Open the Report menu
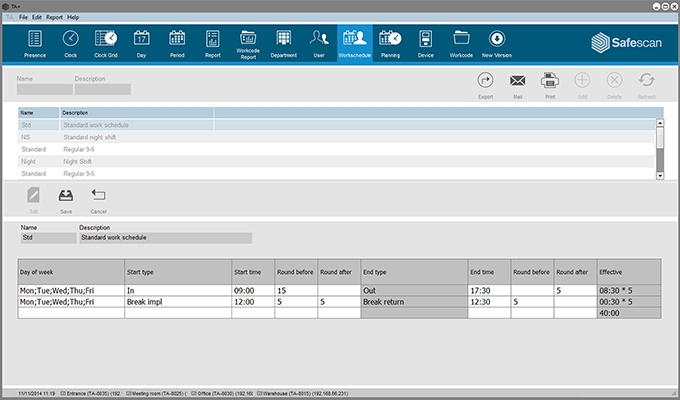 54,18
